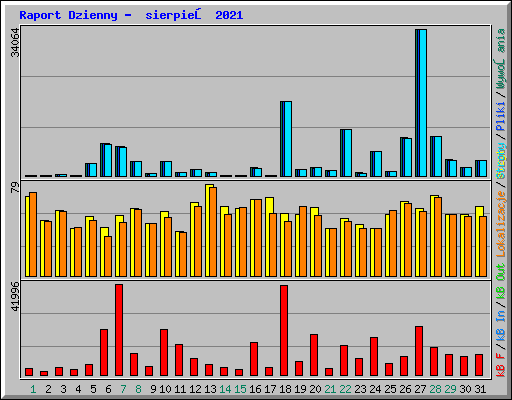Click the yellow-orange bar for day 31
512x400 pixels.
(481, 241)
